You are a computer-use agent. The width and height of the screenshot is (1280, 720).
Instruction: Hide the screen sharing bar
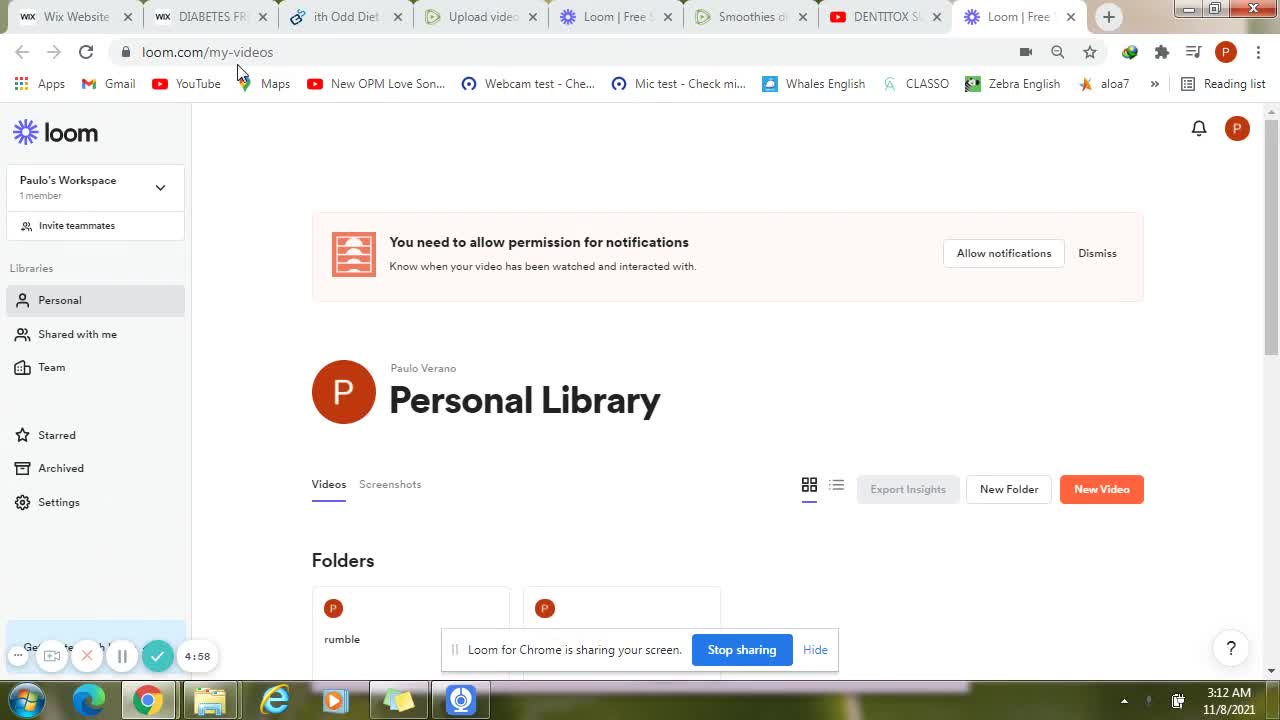click(x=815, y=650)
